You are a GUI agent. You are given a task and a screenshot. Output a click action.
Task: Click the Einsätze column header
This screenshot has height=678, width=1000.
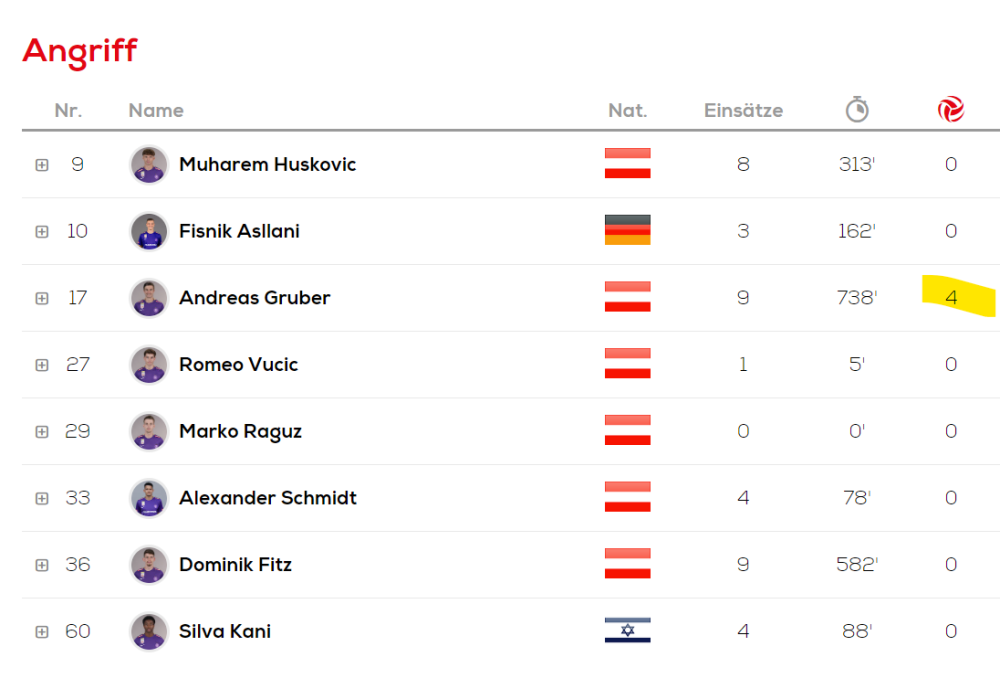(743, 110)
